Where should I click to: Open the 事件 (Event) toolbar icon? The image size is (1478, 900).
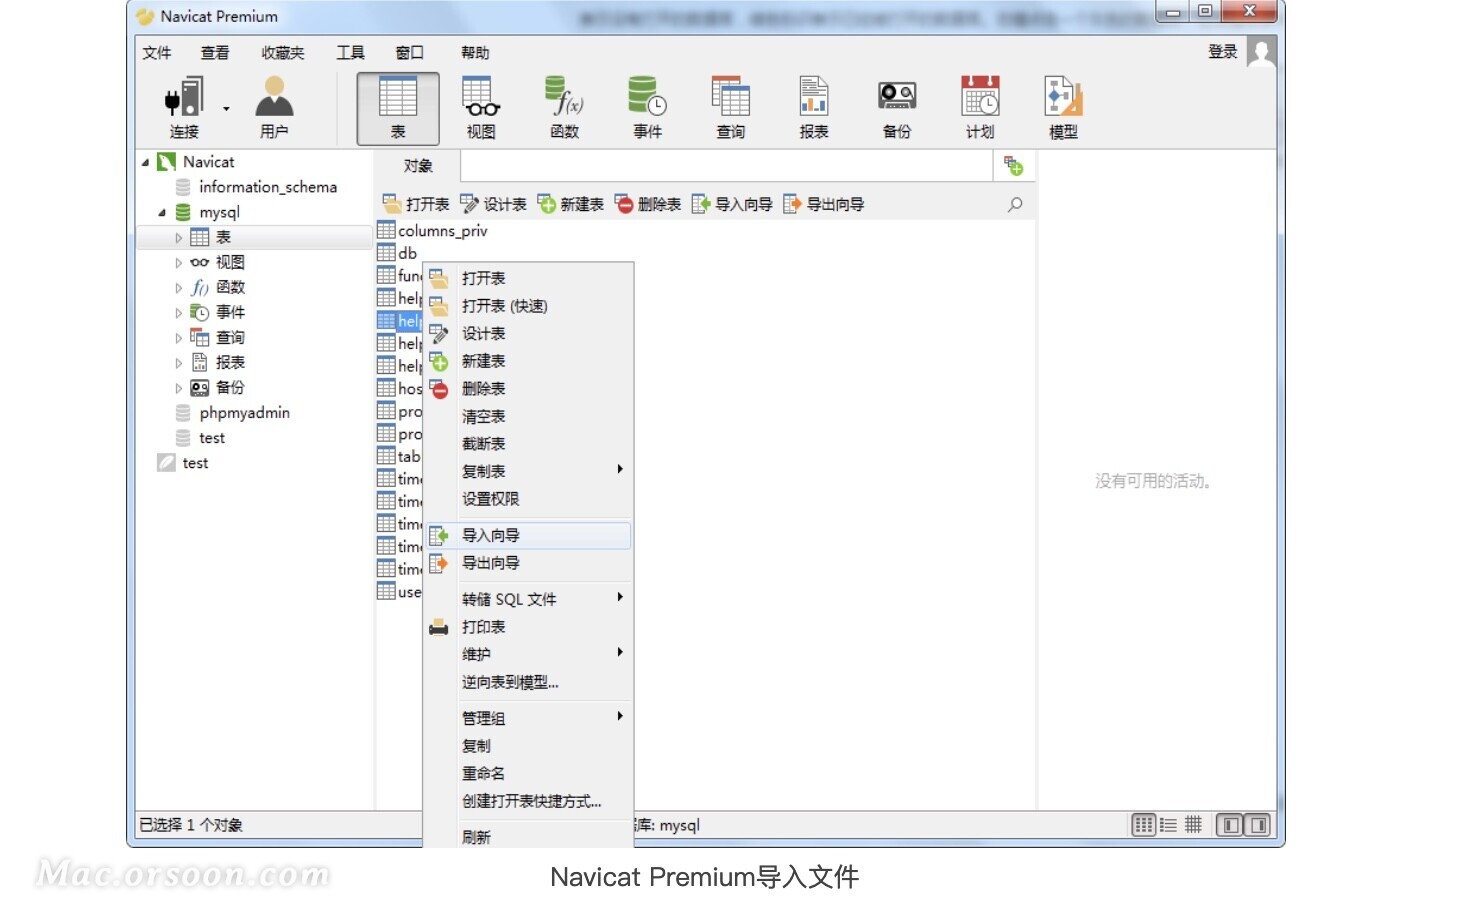coord(648,107)
